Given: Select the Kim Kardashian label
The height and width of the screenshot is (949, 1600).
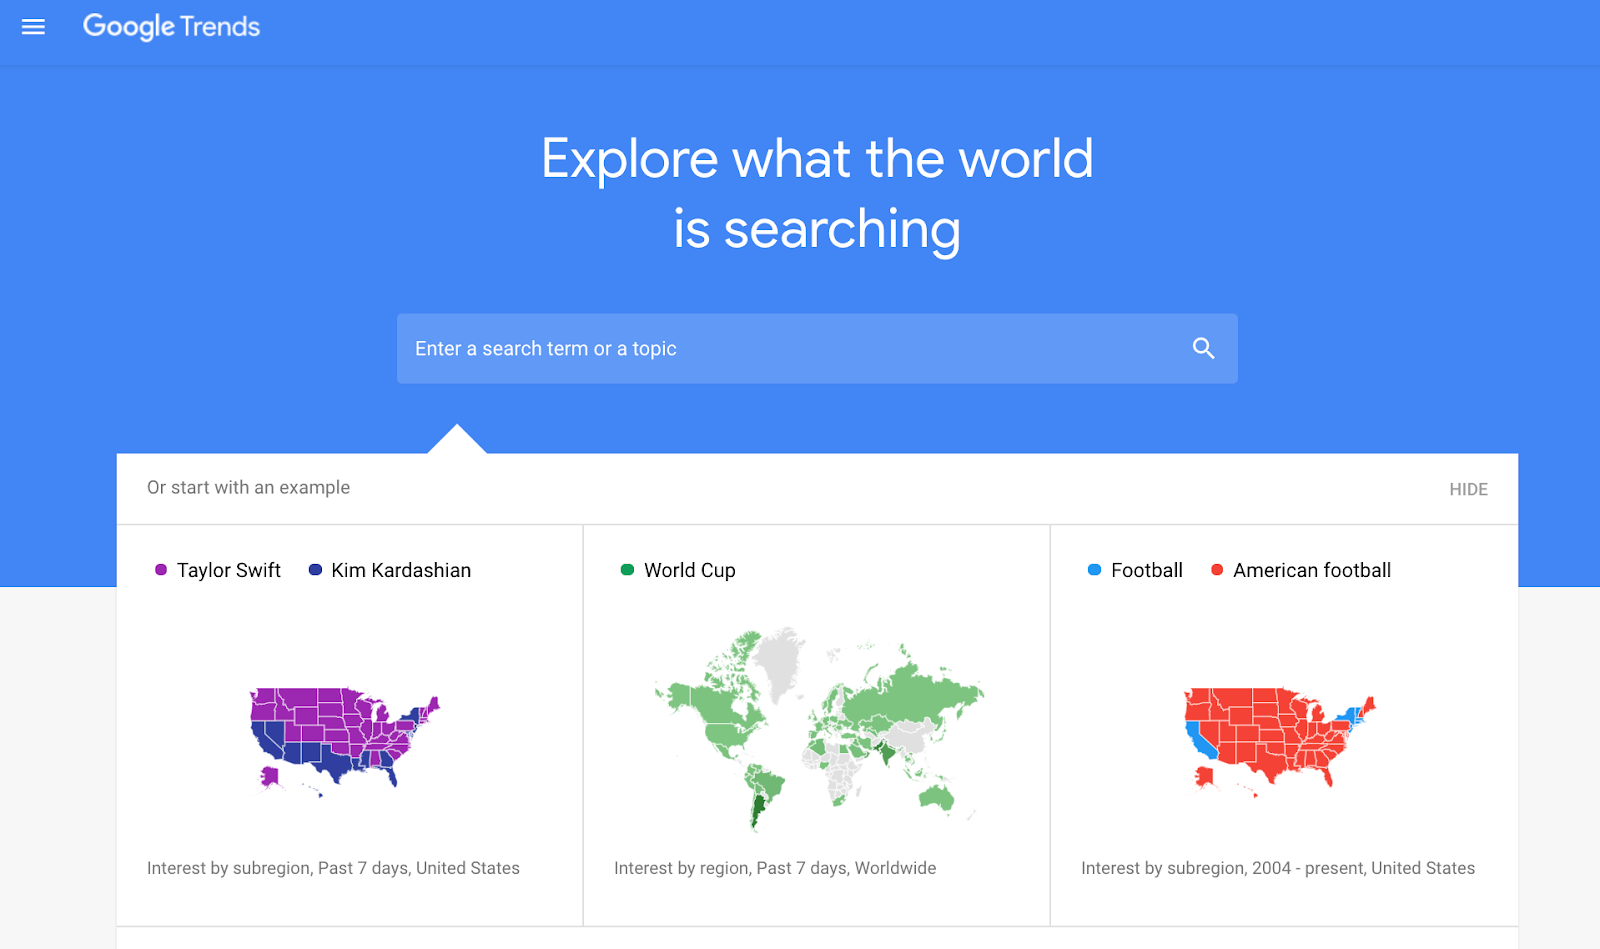Looking at the screenshot, I should pyautogui.click(x=401, y=570).
